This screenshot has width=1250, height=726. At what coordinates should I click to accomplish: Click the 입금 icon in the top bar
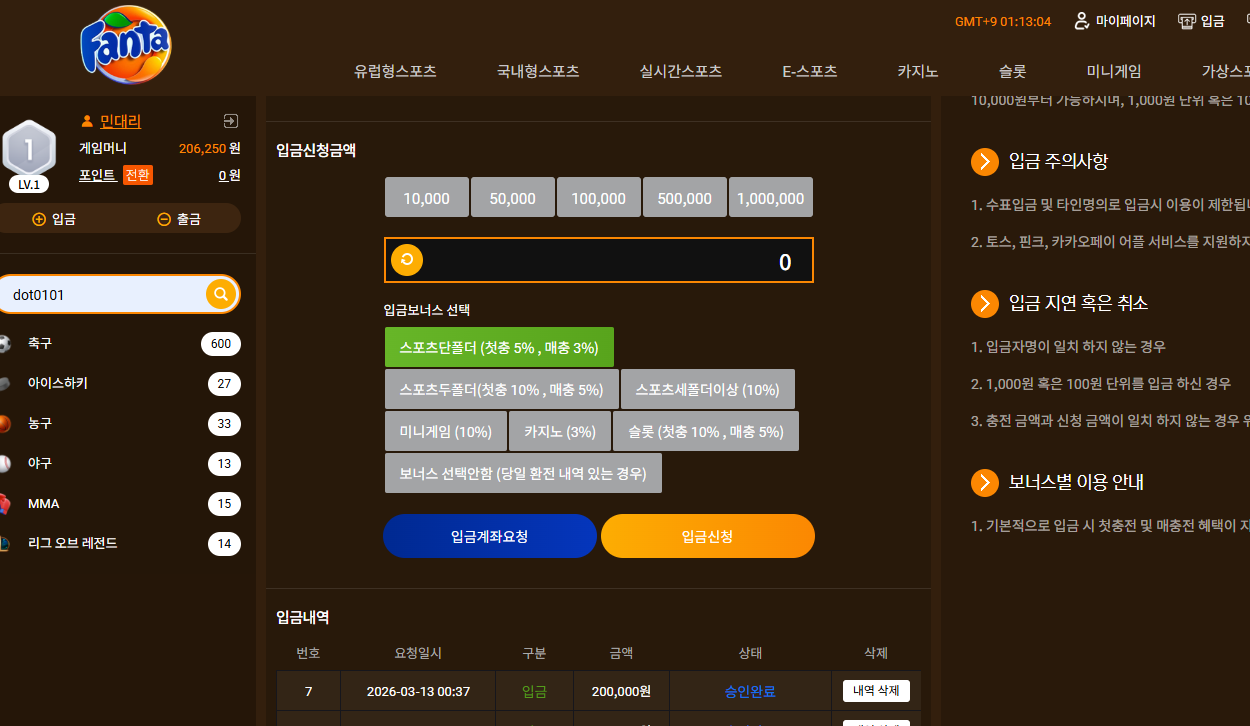(1187, 21)
